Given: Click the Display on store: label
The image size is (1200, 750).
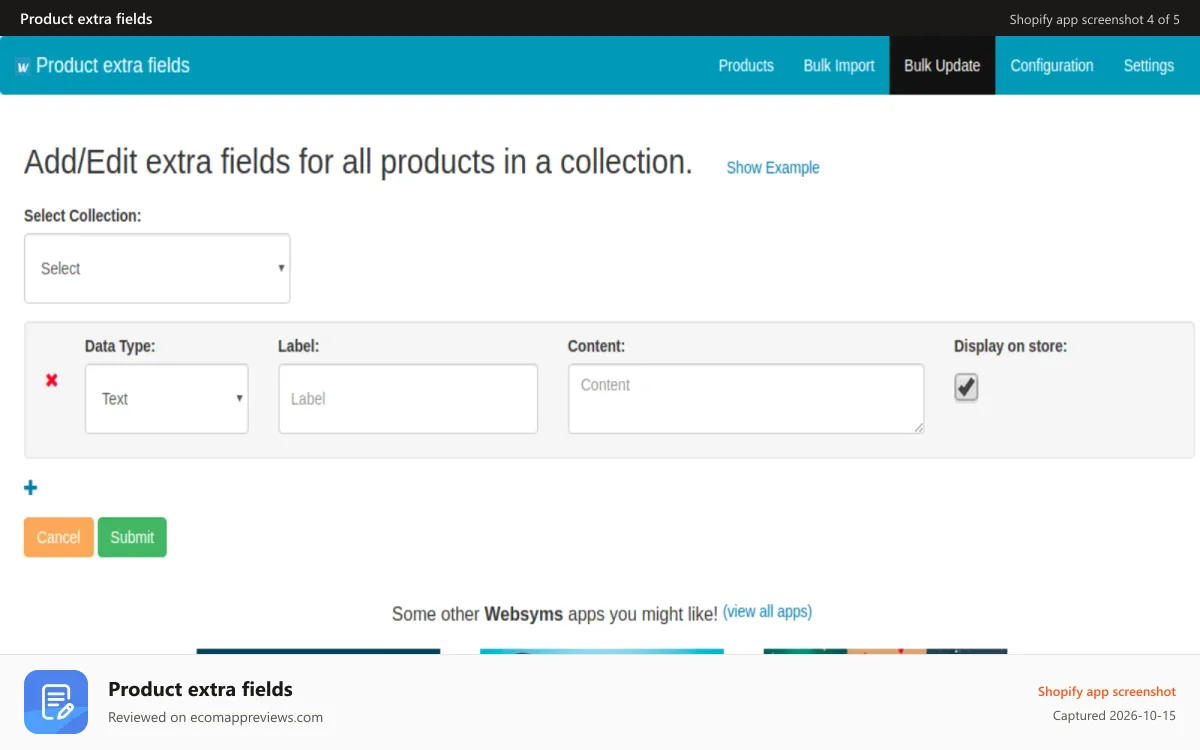Looking at the screenshot, I should pyautogui.click(x=1010, y=346).
